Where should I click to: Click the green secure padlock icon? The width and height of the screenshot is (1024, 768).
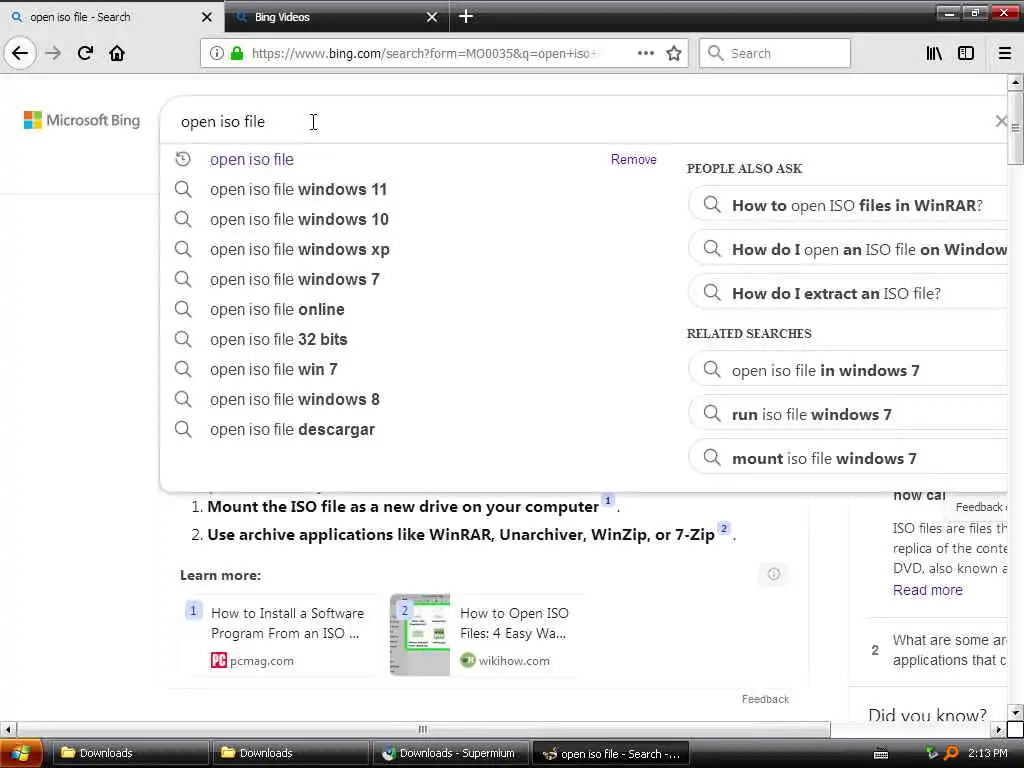(x=236, y=53)
